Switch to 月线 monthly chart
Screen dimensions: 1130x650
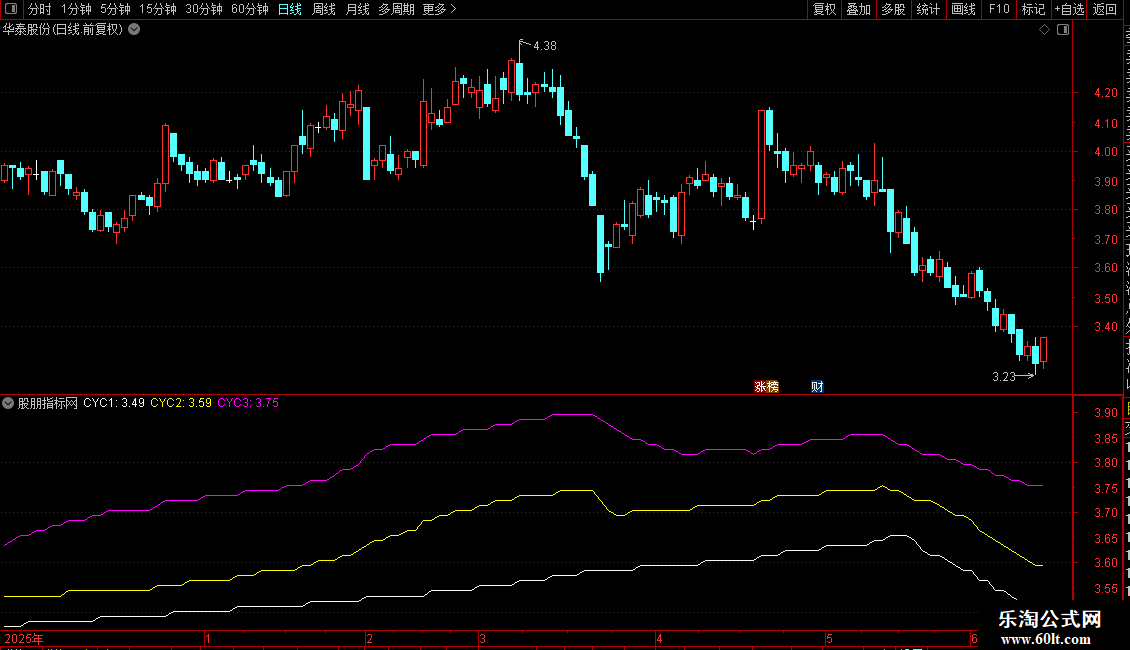click(x=357, y=9)
